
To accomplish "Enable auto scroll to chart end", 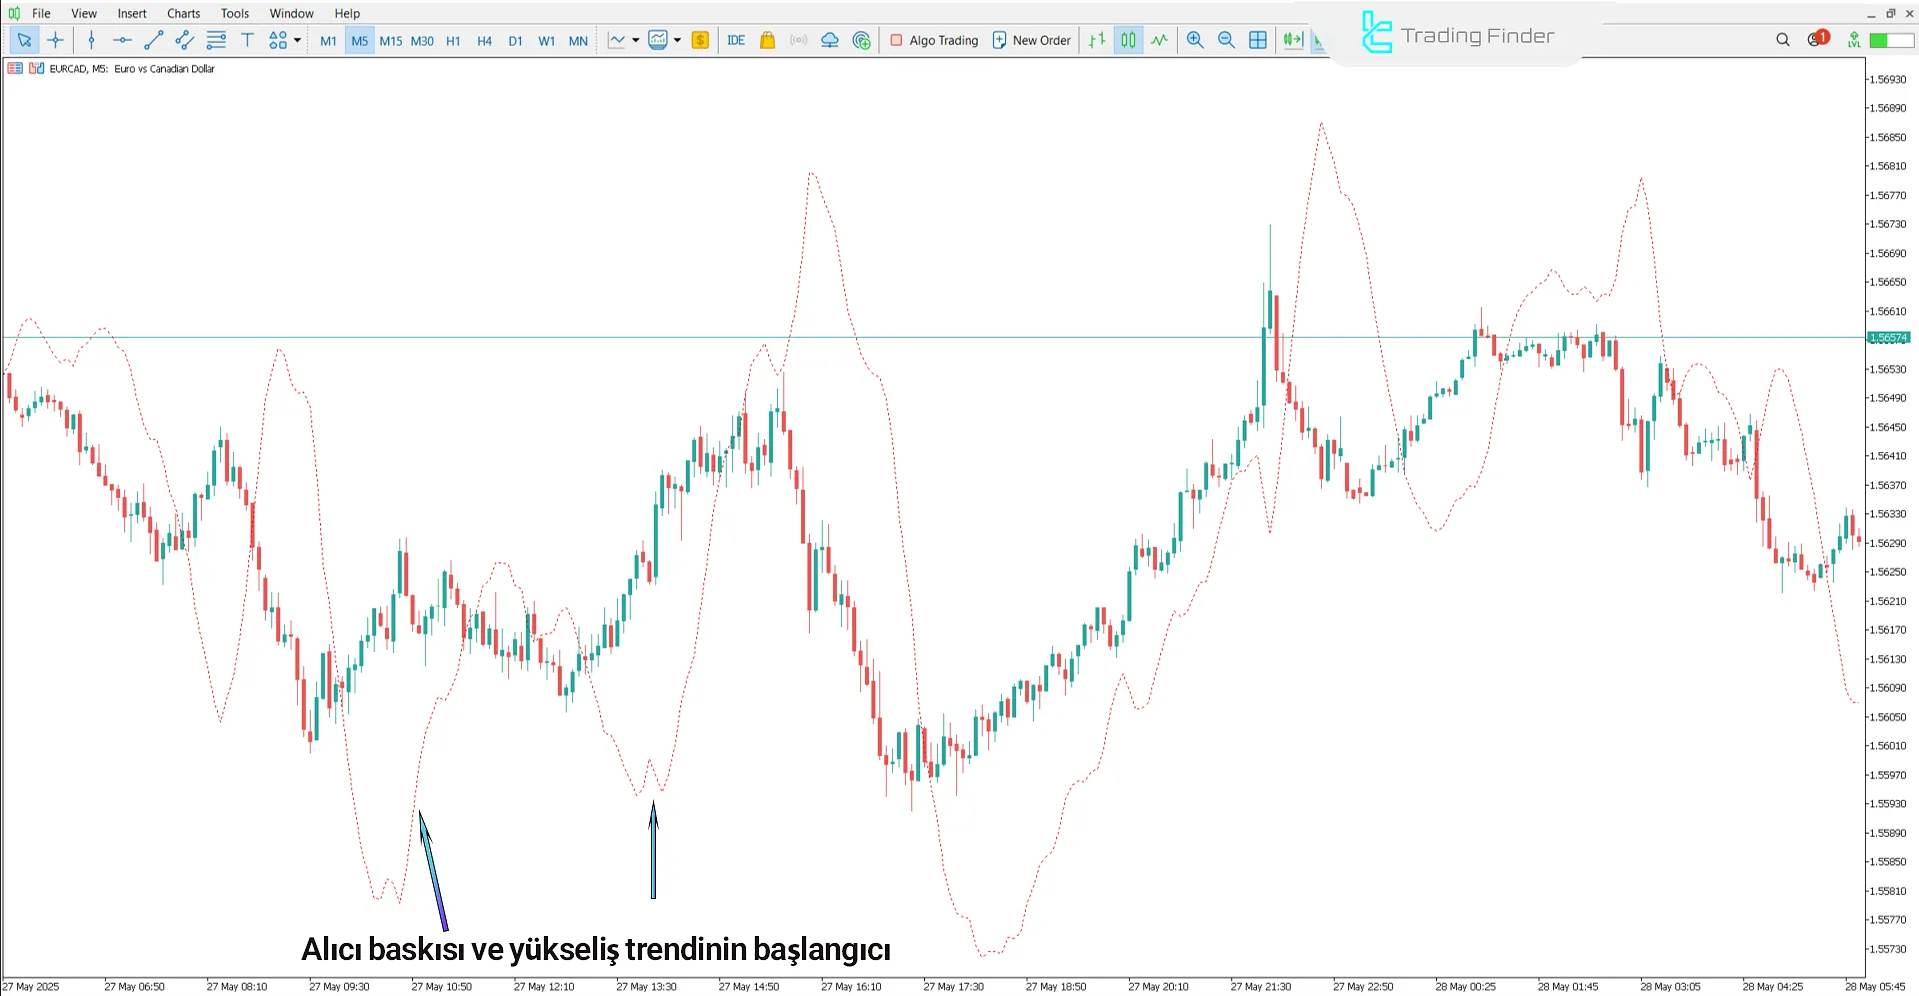I will [1291, 40].
